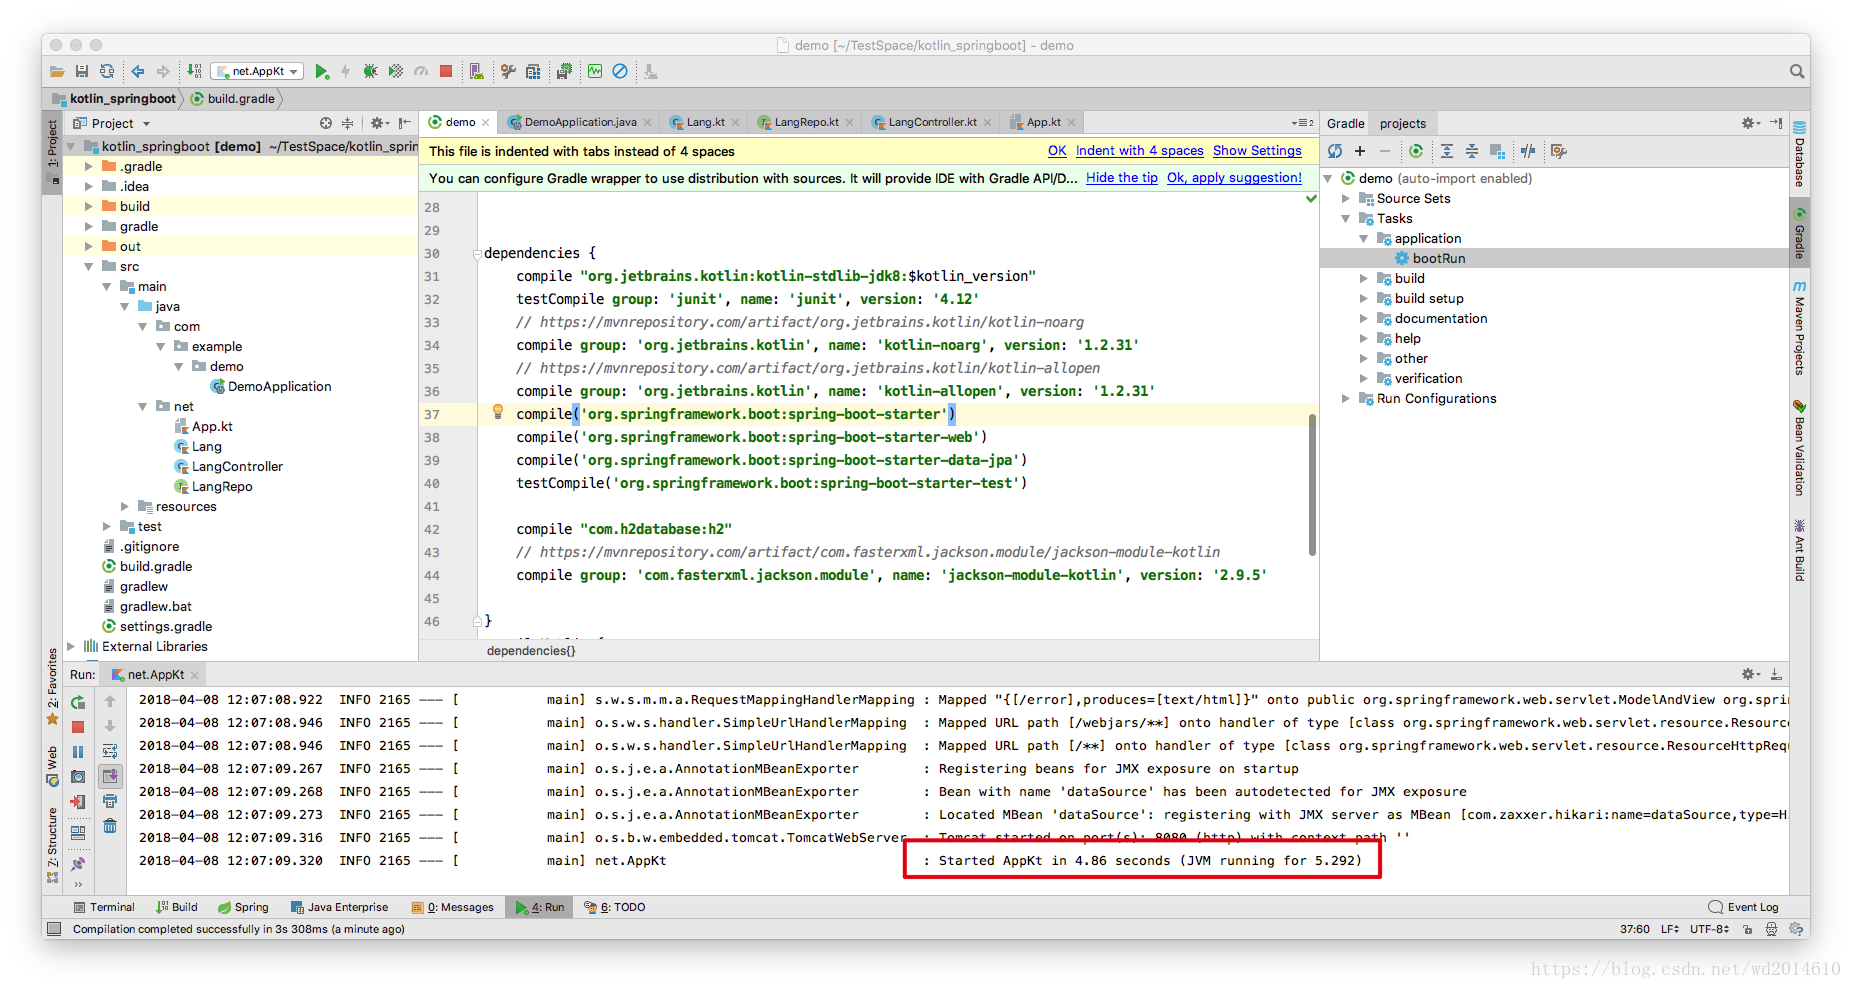
Task: Refresh all Gradle projects
Action: click(1335, 151)
